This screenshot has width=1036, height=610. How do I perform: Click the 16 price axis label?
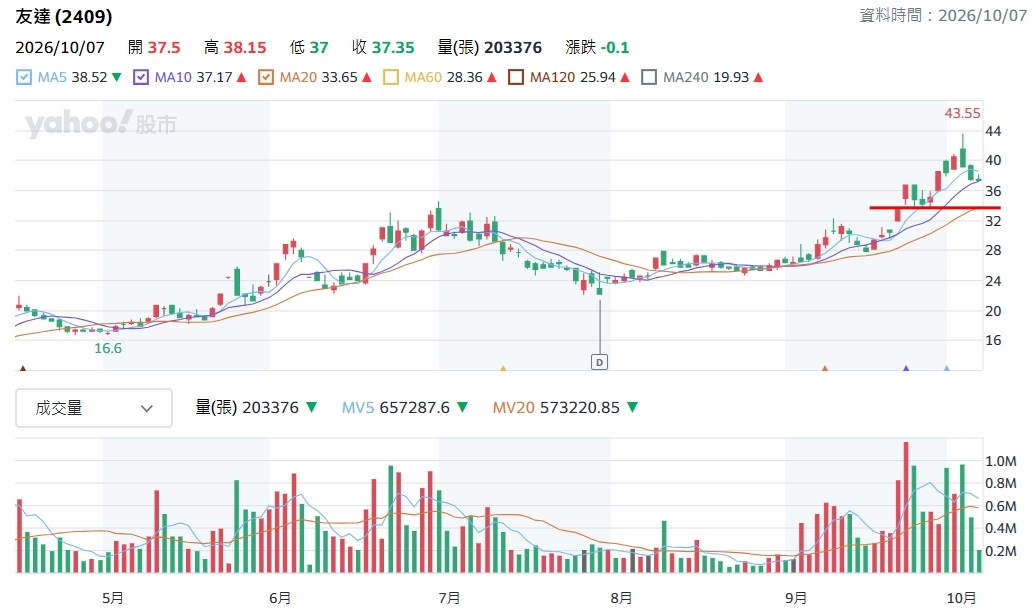[x=993, y=340]
